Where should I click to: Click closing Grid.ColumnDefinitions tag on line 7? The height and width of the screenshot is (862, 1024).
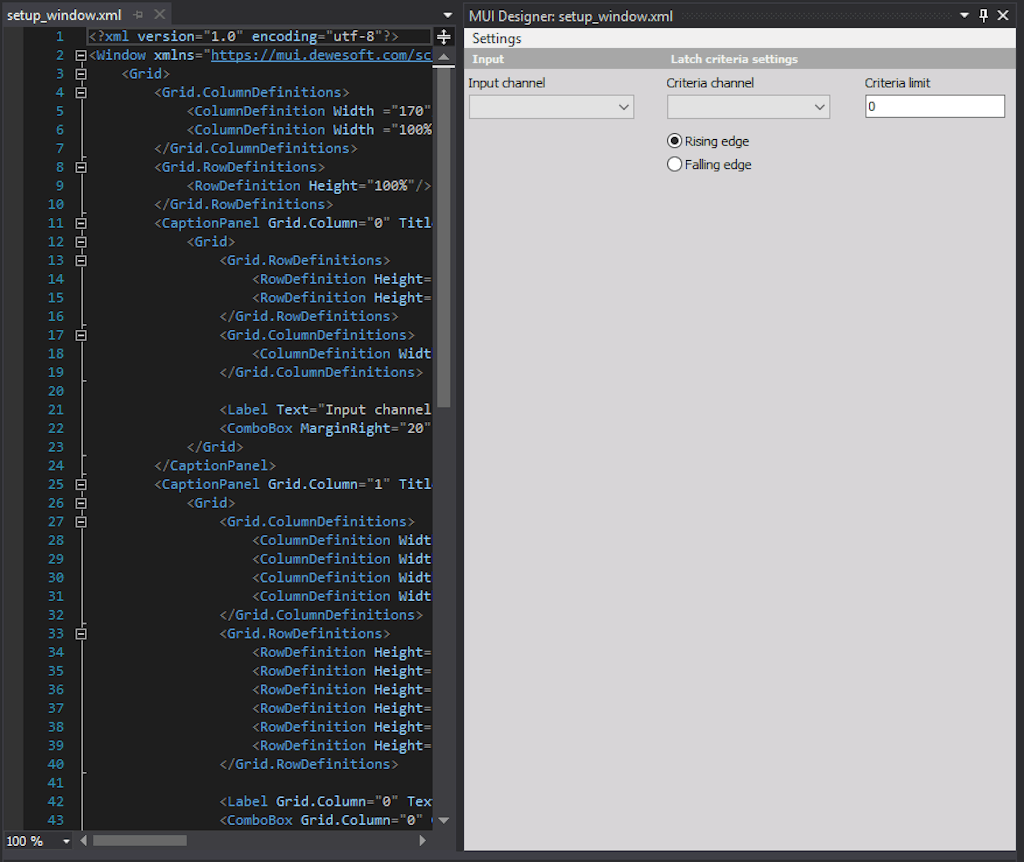pyautogui.click(x=256, y=149)
